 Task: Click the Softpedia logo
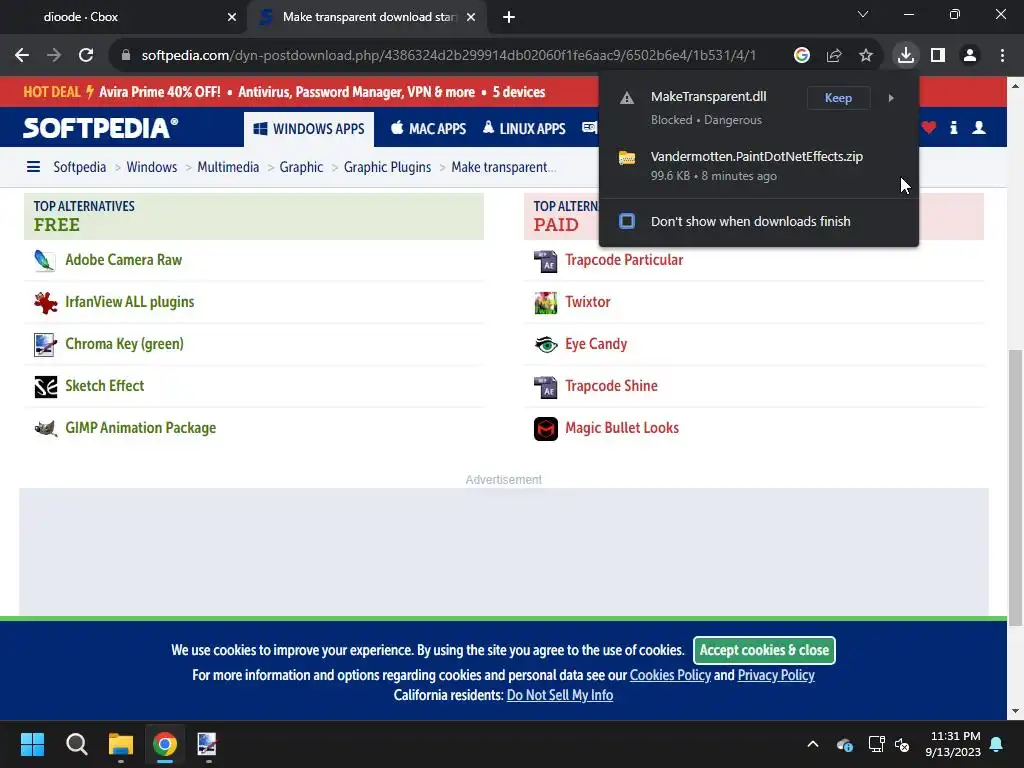point(101,127)
